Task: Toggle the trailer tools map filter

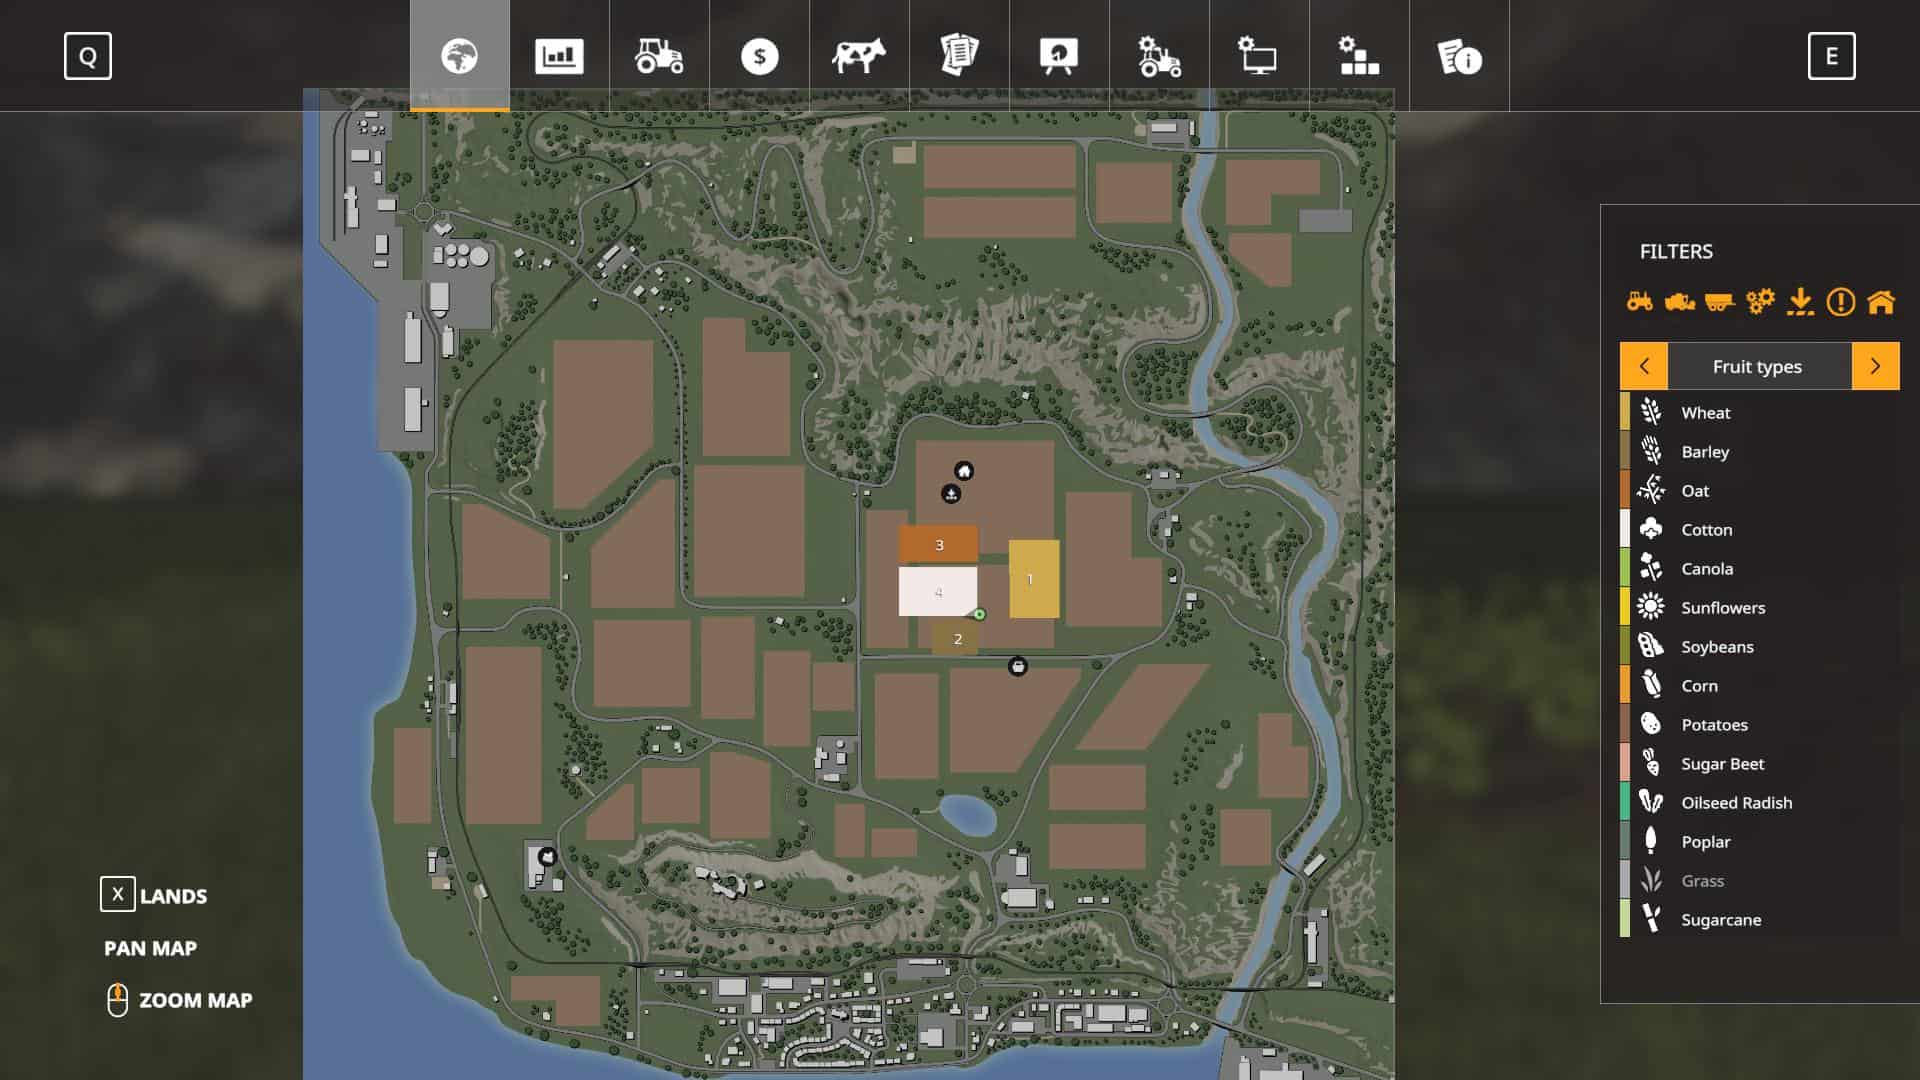Action: click(x=1719, y=301)
